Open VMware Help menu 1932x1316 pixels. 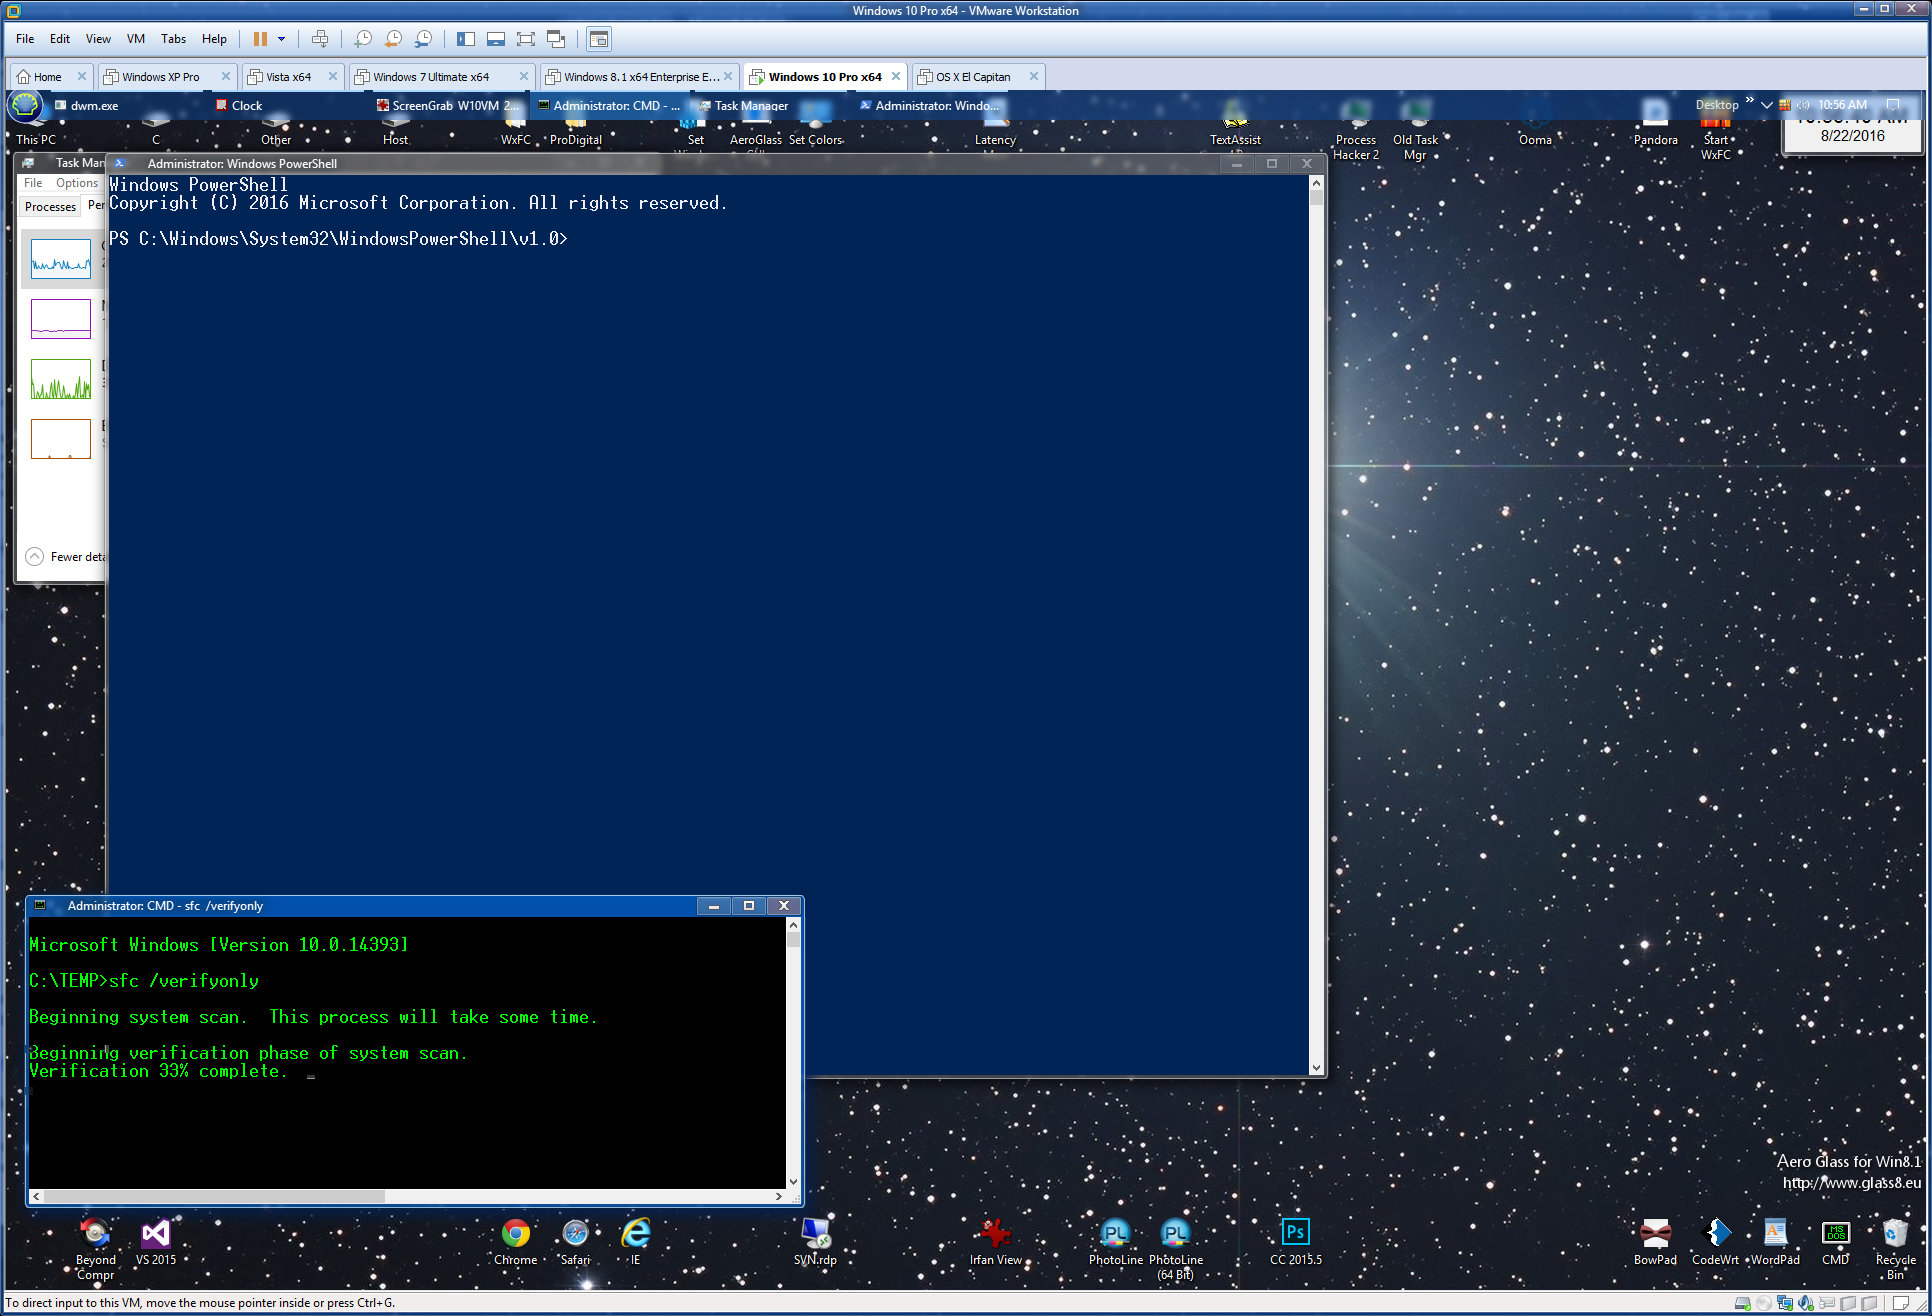click(214, 39)
